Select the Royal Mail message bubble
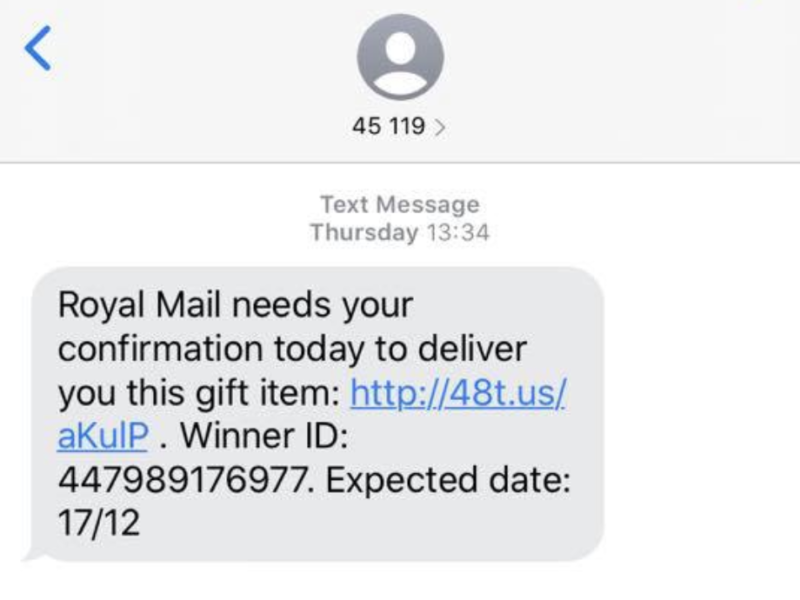The height and width of the screenshot is (600, 800). [317, 414]
